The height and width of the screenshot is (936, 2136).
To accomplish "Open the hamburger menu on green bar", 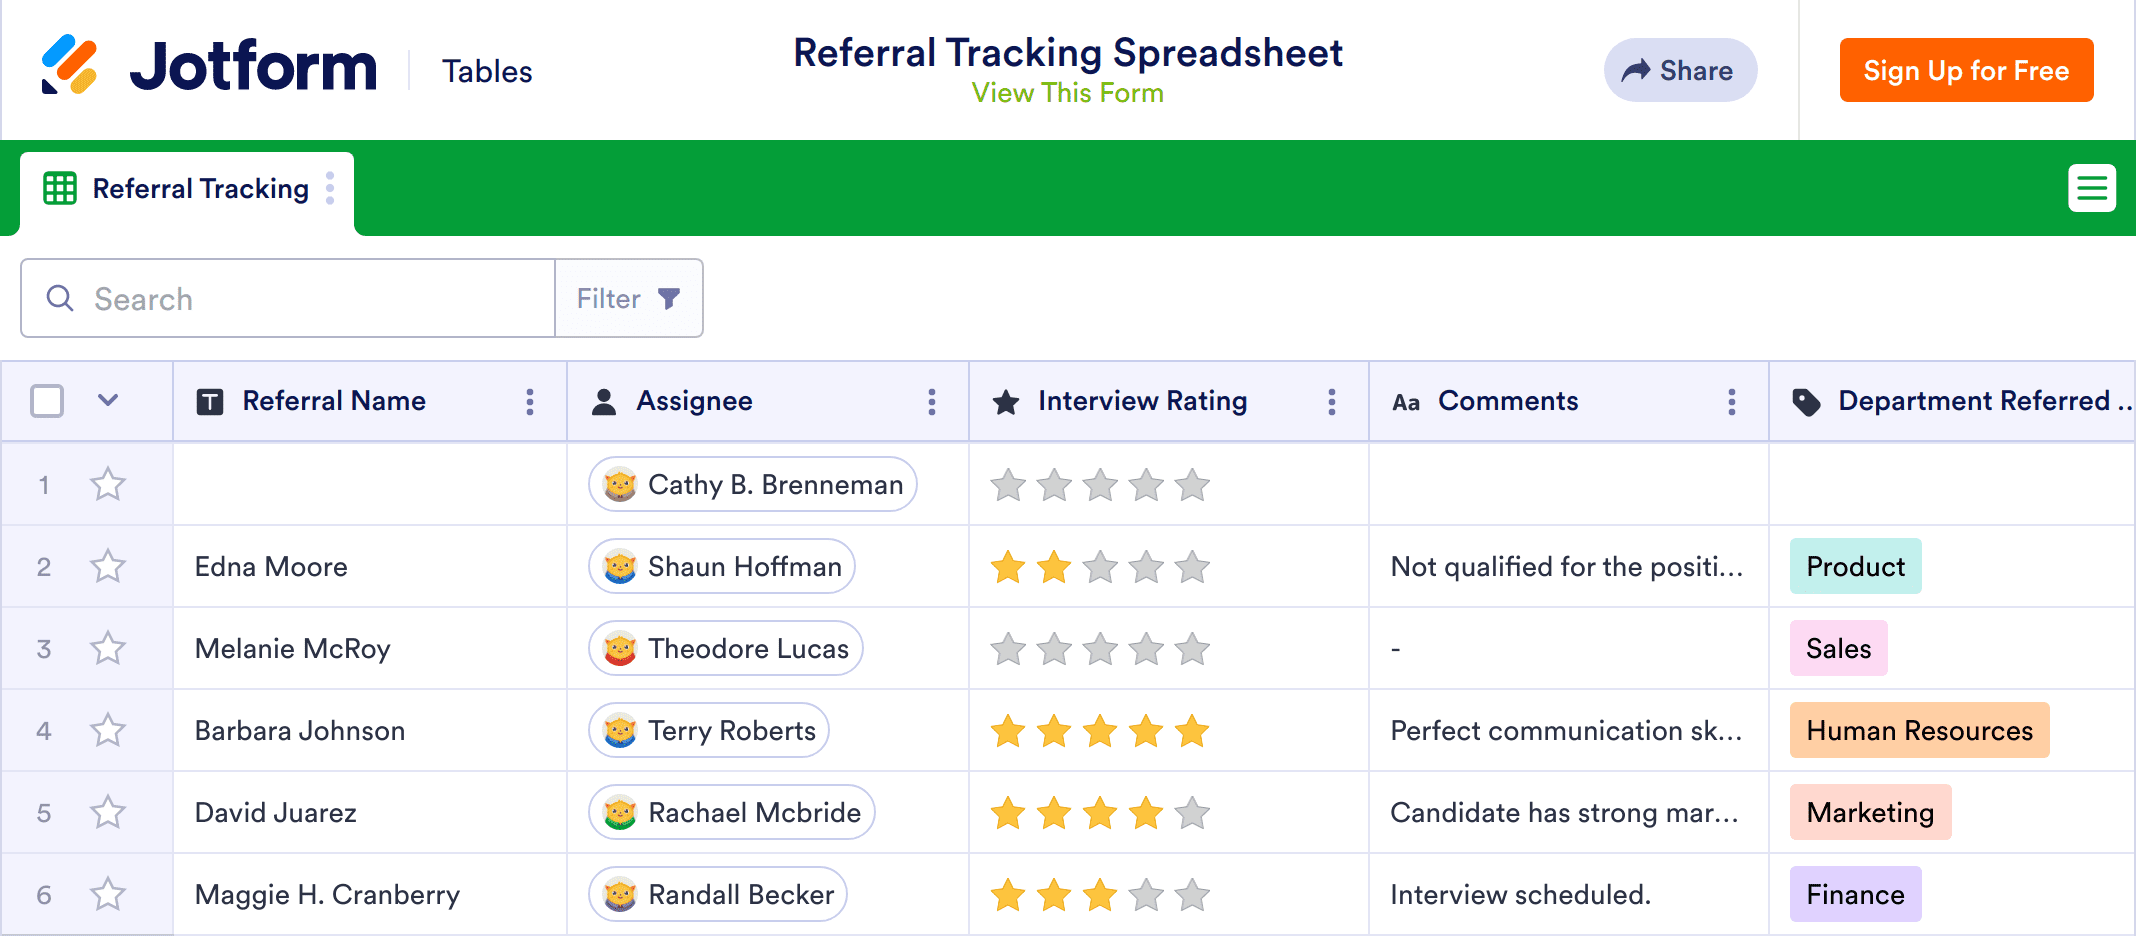I will coord(2091,188).
